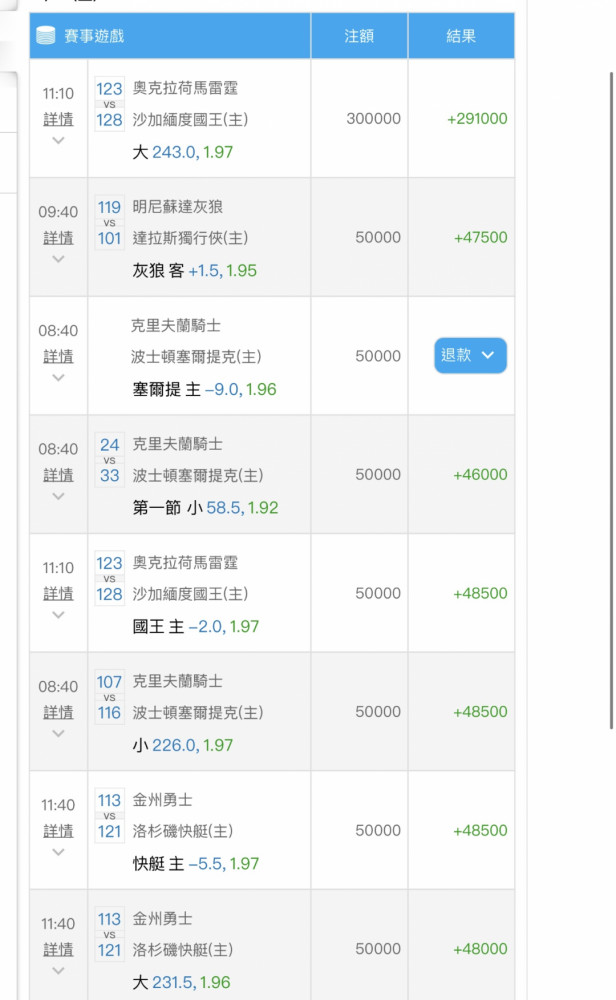Open 詳情 for the 快艇 主 -5.5 bet
Image resolution: width=616 pixels, height=1000 pixels.
click(58, 830)
